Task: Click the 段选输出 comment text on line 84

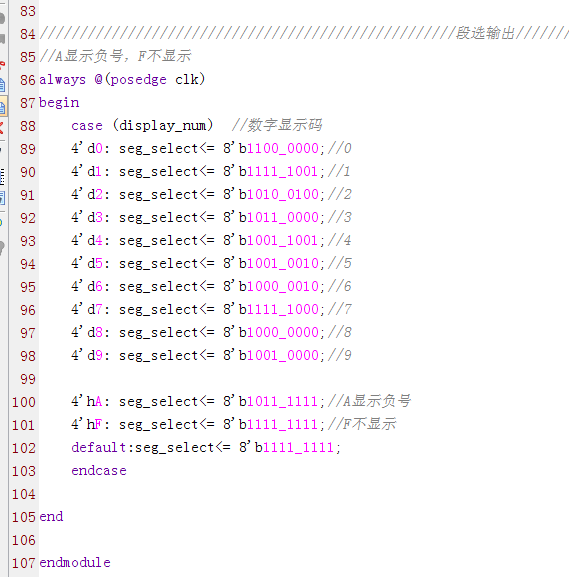Action: tap(485, 33)
